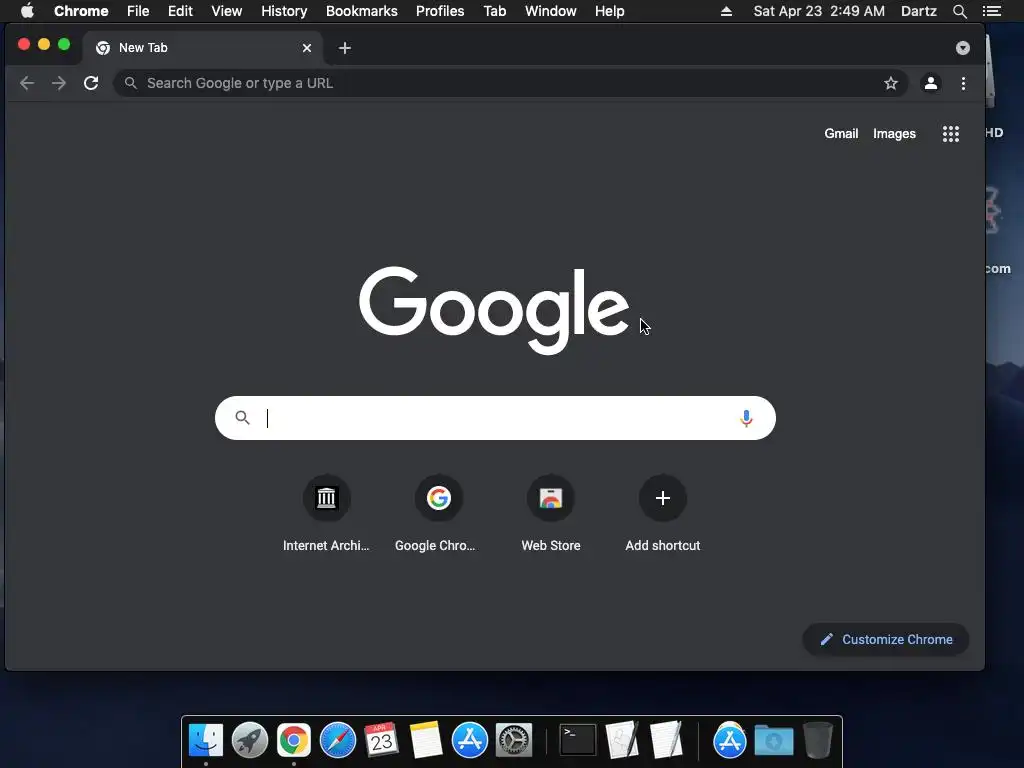
Task: Go back with the back arrow
Action: coord(27,83)
